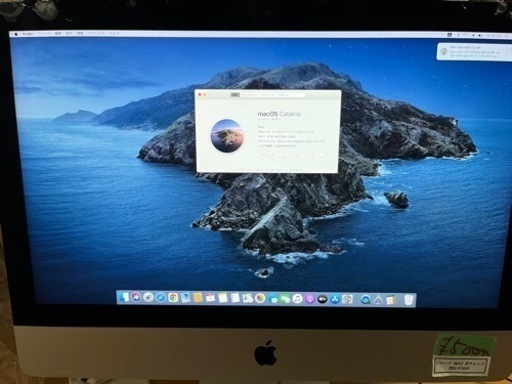Launch Google Chrome from the dock
Image resolution: width=512 pixels, height=384 pixels.
pos(173,297)
